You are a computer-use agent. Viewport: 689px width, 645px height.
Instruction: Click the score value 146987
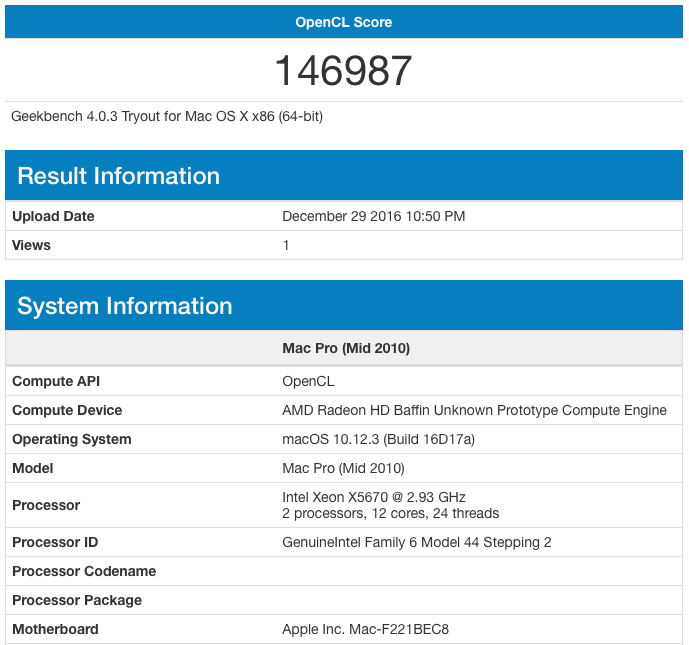(x=344, y=70)
